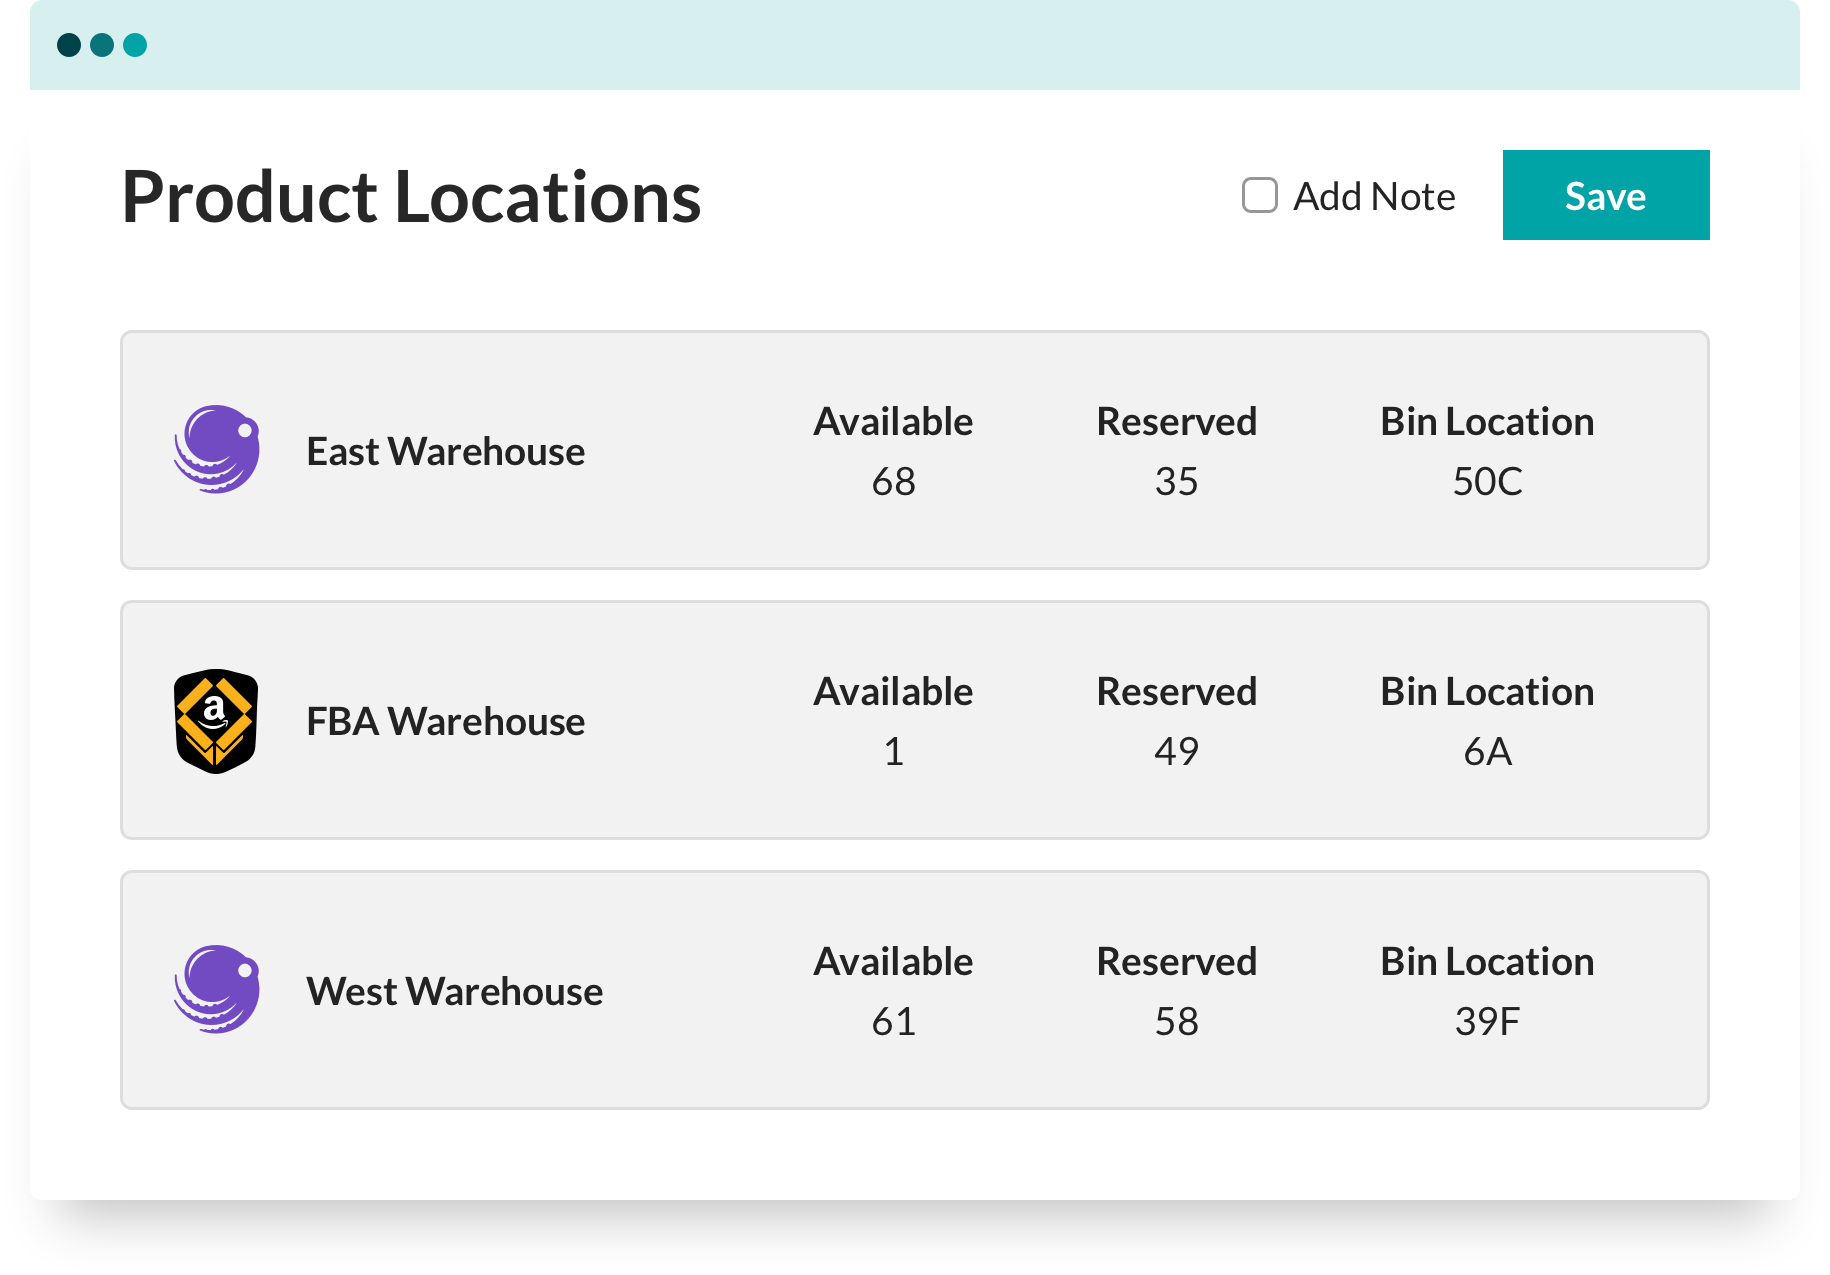
Task: Check Add Note before saving
Action: (1259, 196)
